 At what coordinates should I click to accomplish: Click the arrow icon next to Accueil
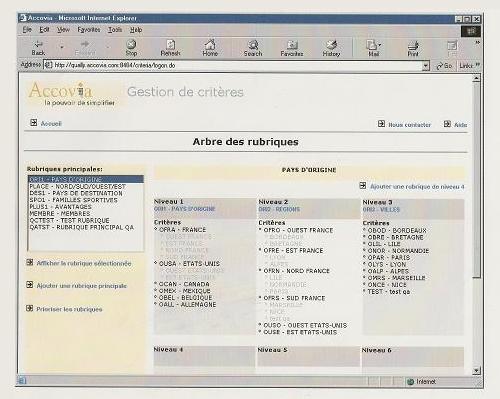(x=34, y=123)
